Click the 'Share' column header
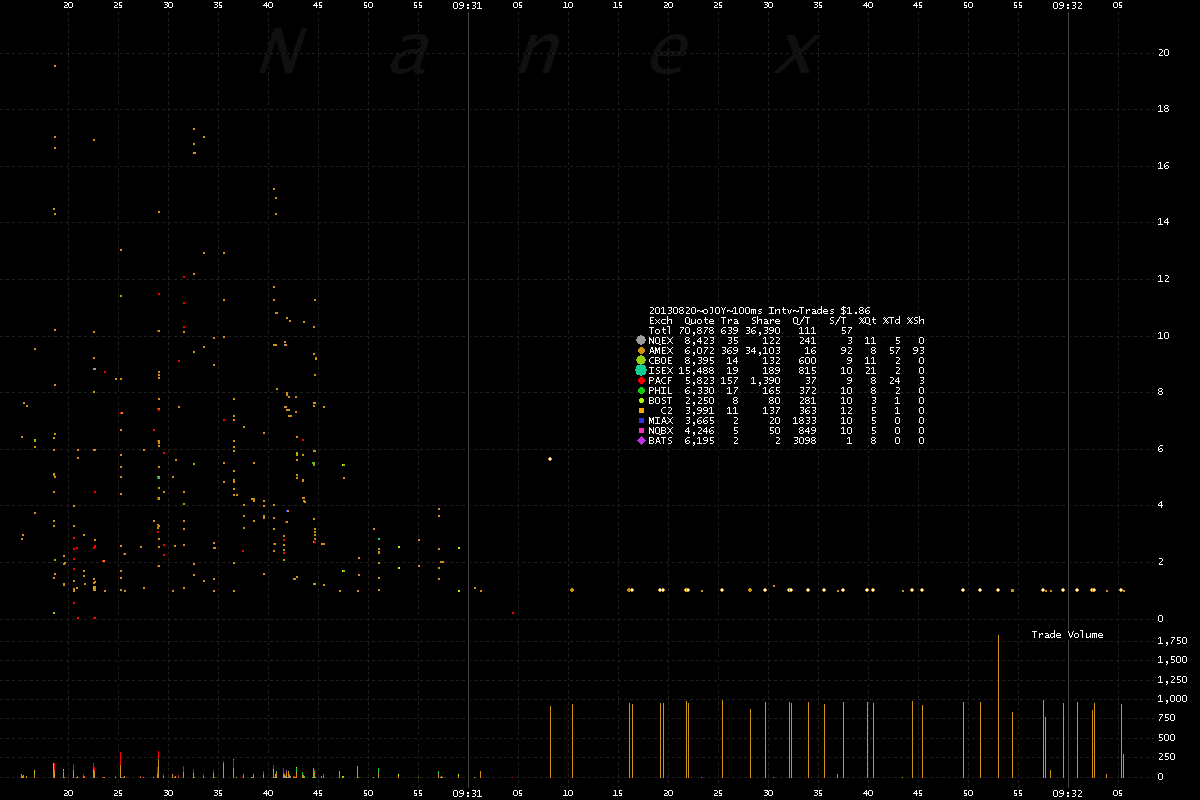 click(x=766, y=321)
